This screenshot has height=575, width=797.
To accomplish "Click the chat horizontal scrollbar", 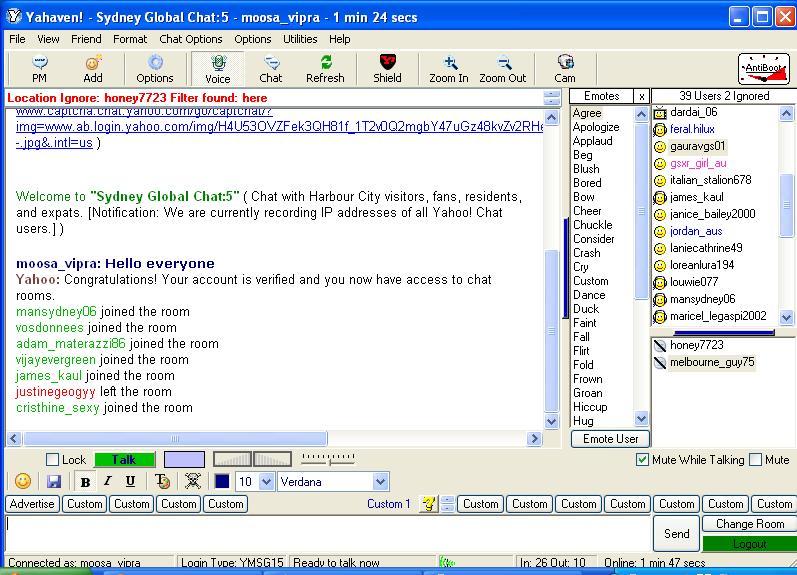I will click(175, 438).
